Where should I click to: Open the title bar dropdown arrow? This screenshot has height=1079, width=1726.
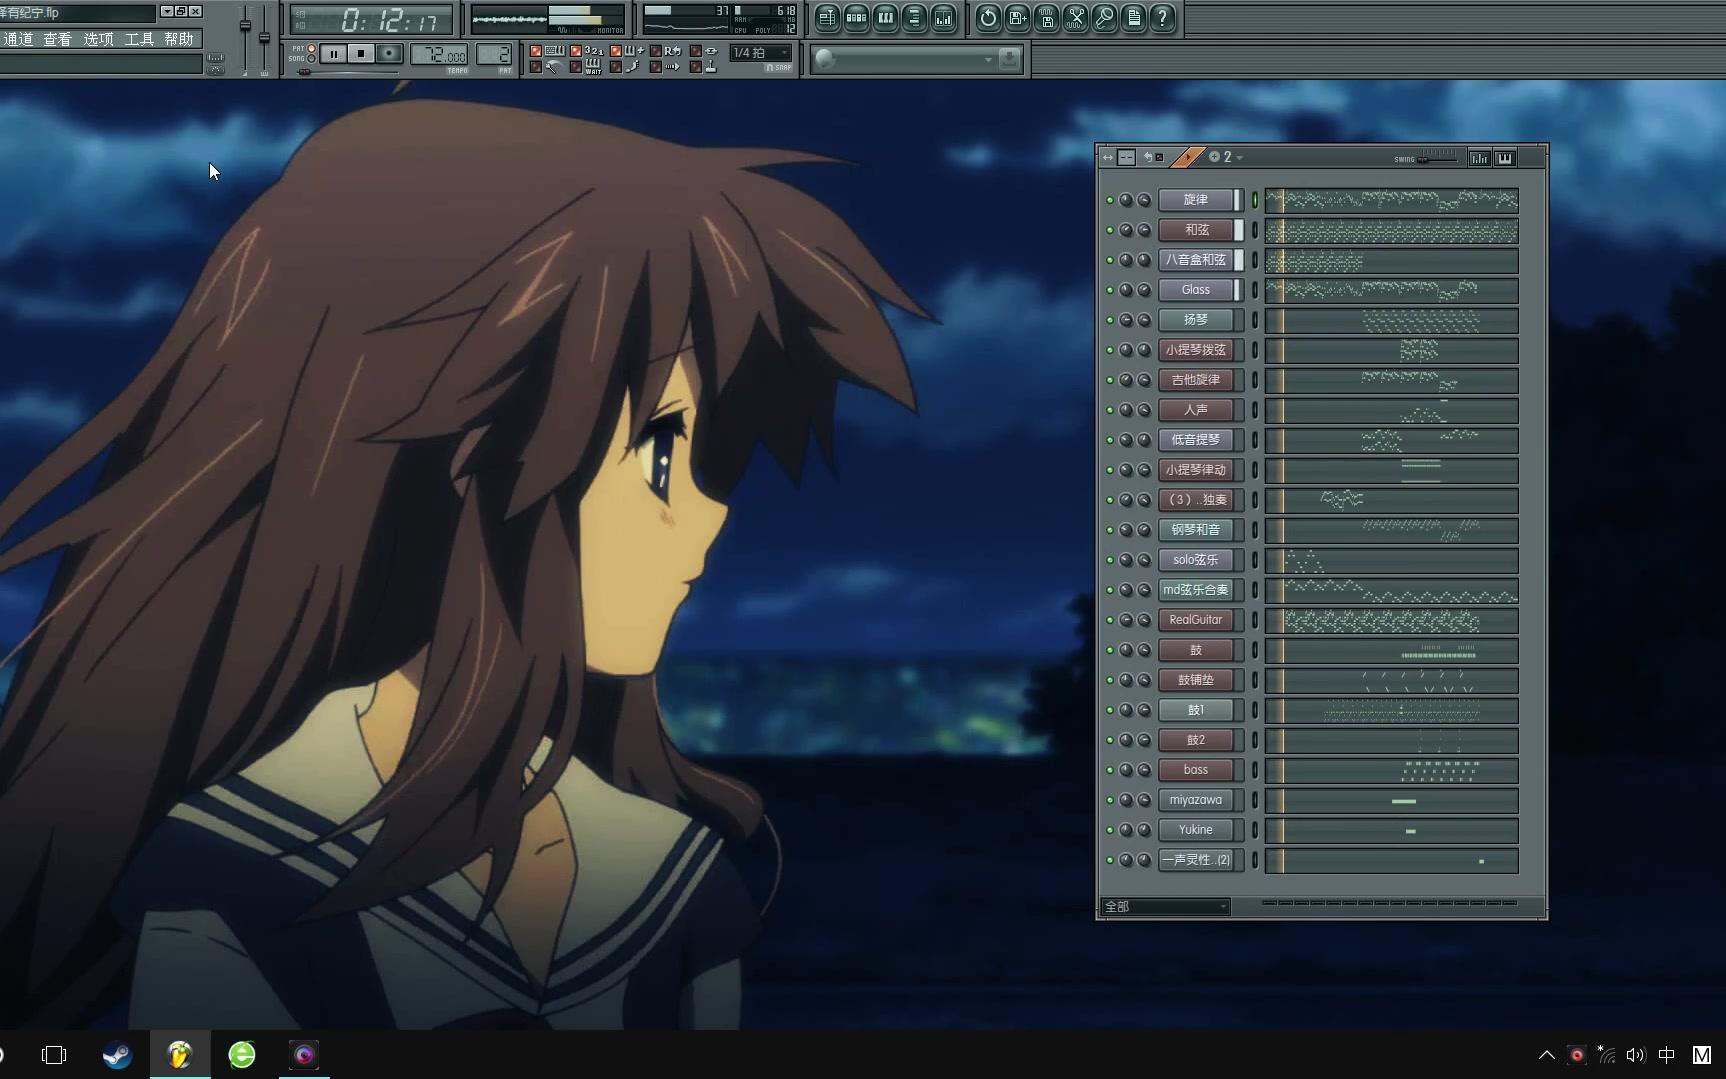[x=166, y=11]
